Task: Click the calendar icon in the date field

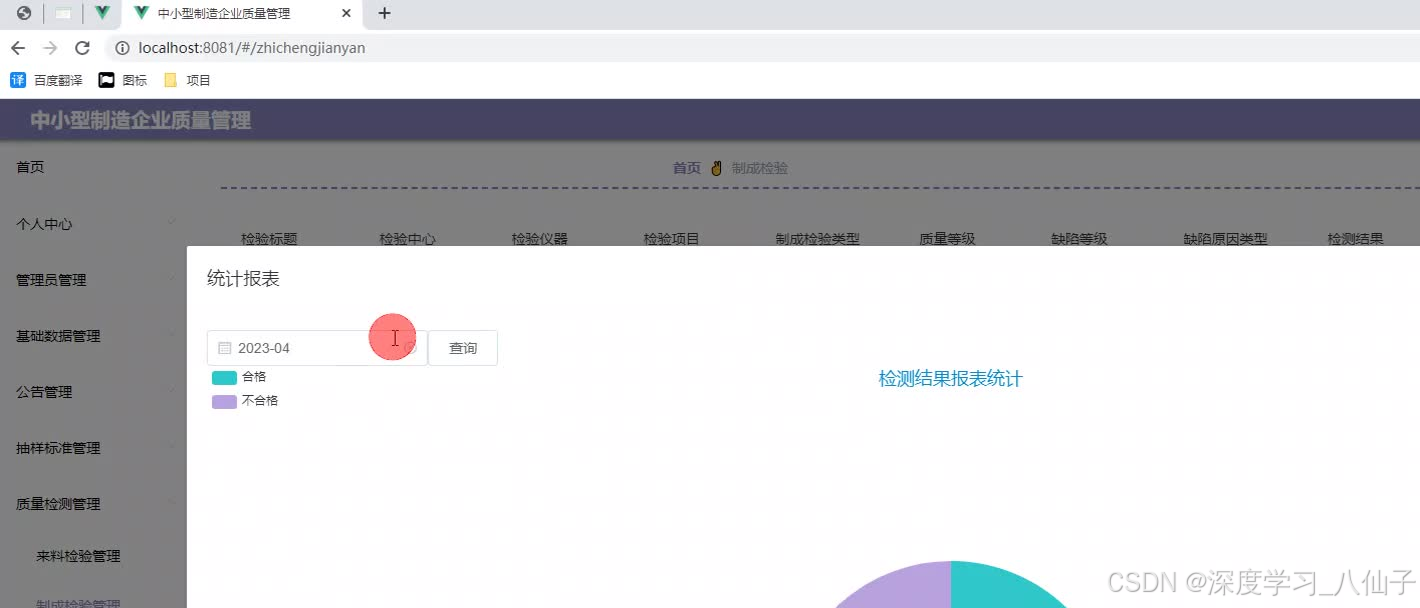Action: 224,347
